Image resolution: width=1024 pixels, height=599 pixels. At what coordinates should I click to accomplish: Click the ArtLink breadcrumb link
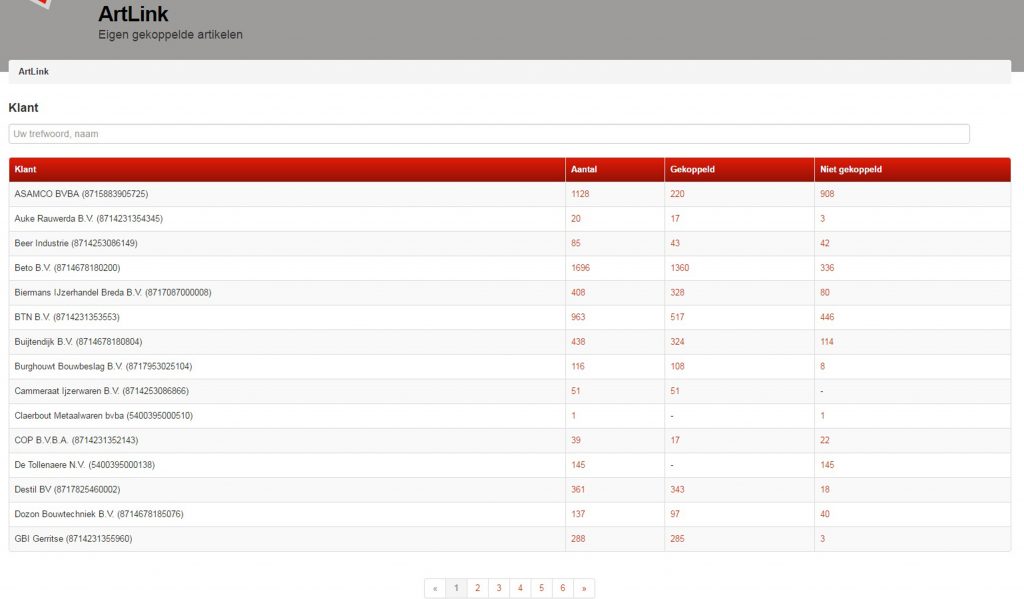[x=34, y=72]
